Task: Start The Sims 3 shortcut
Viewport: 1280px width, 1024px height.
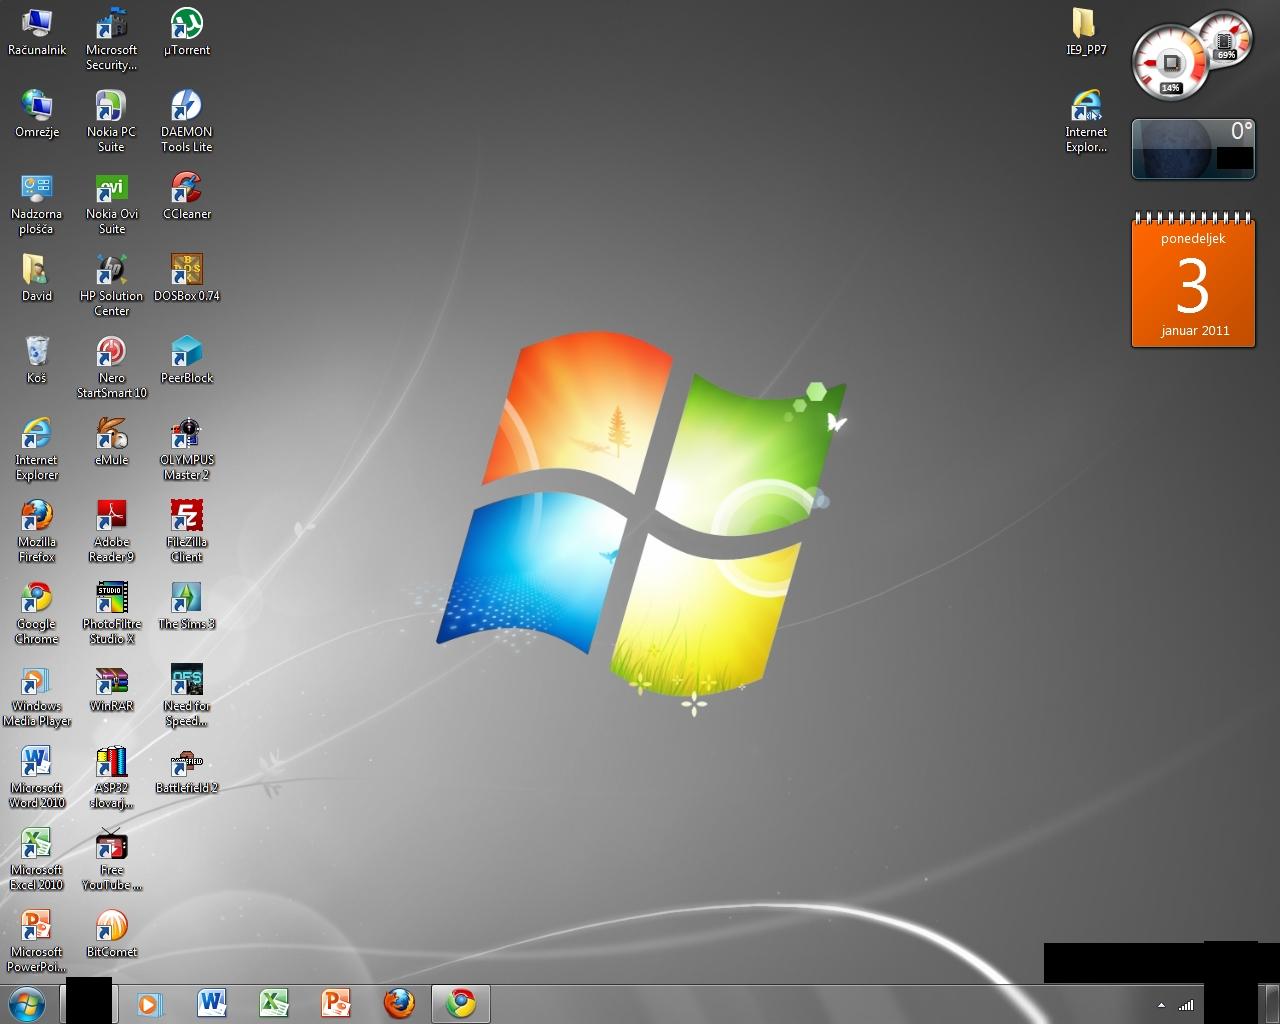Action: click(186, 606)
